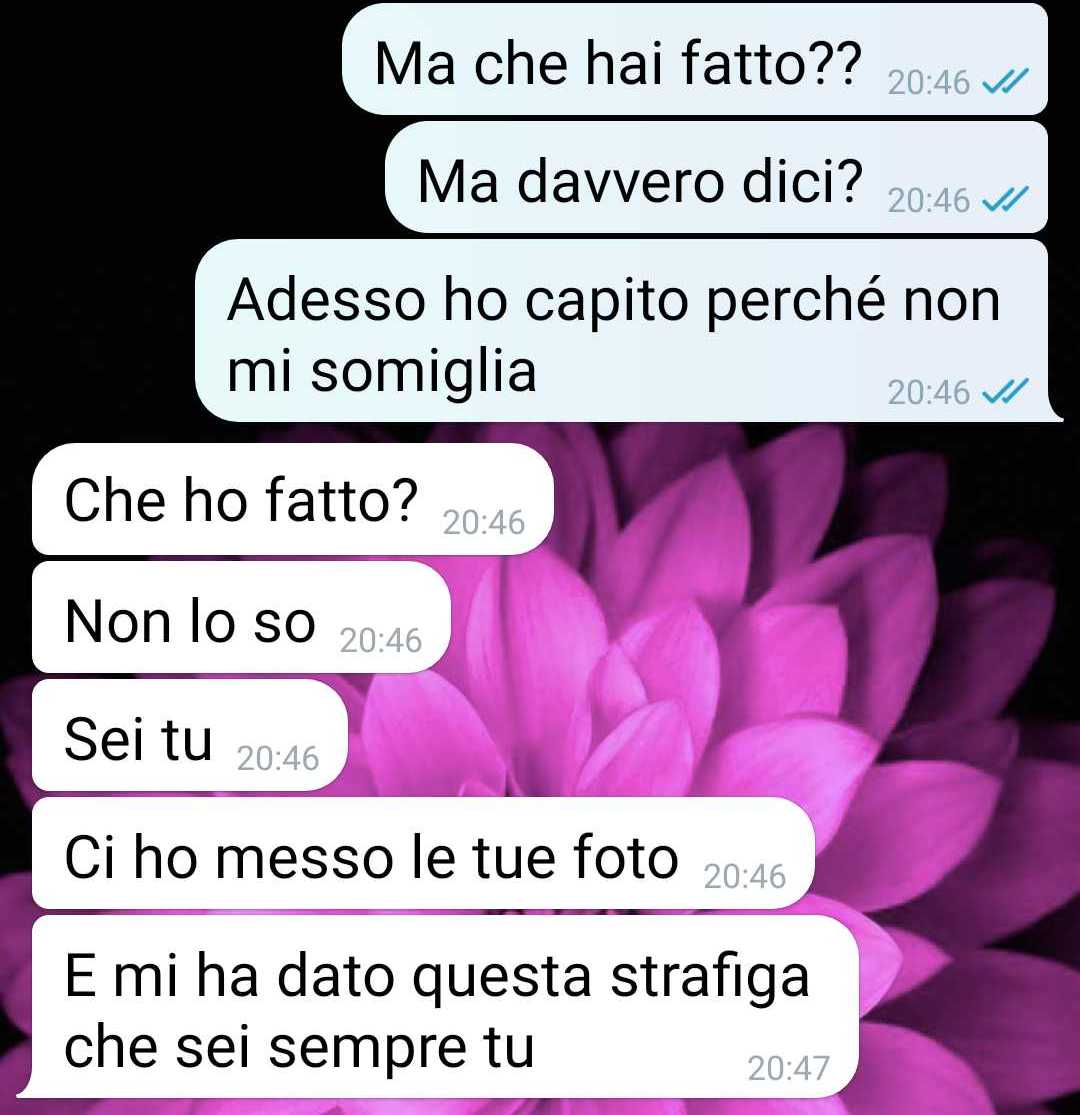1080x1115 pixels.
Task: Select the 'Ma davvero dici?' message
Action: click(x=716, y=177)
